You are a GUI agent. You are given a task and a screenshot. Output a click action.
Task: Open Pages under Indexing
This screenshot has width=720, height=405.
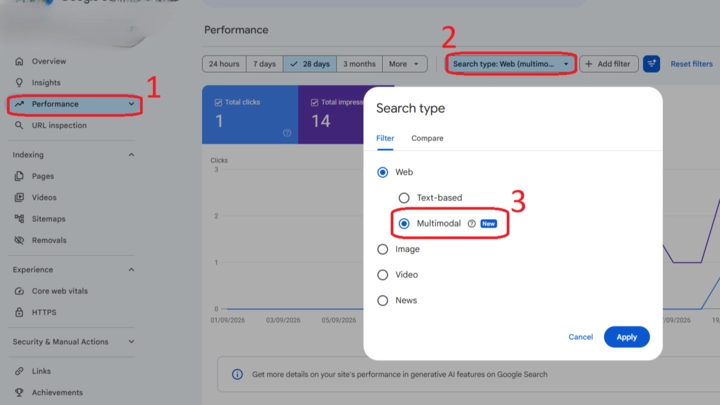[43, 176]
